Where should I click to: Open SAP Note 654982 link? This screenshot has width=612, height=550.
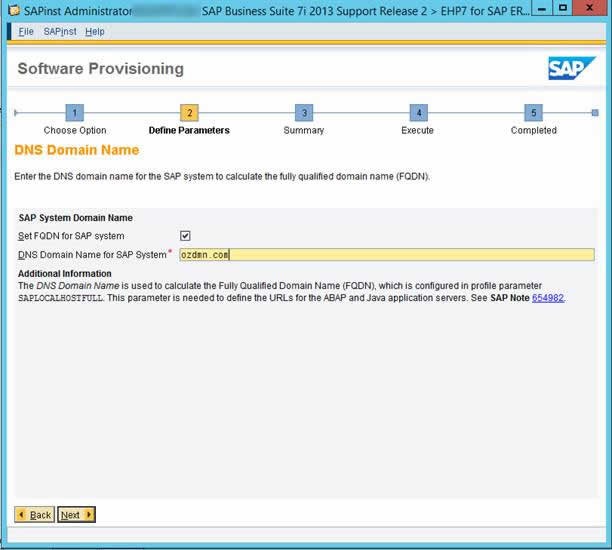coord(548,298)
